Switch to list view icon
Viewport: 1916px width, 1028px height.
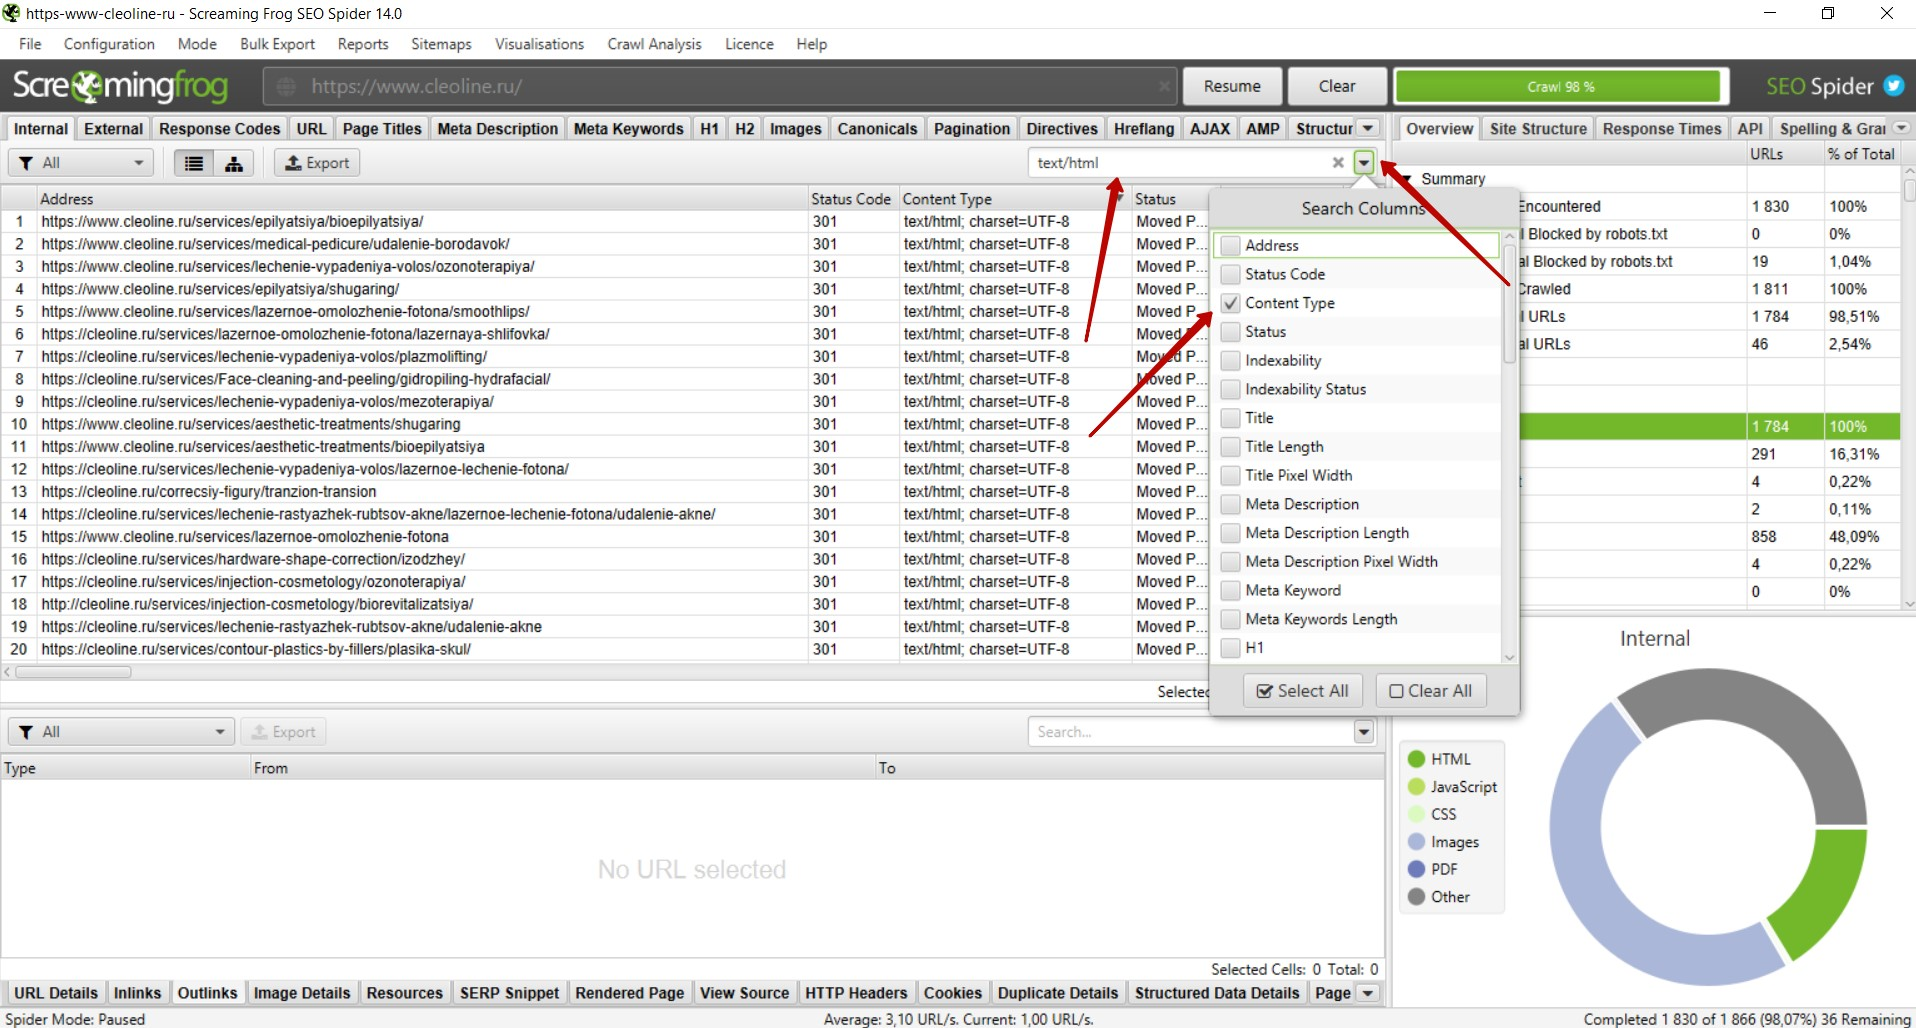coord(194,163)
